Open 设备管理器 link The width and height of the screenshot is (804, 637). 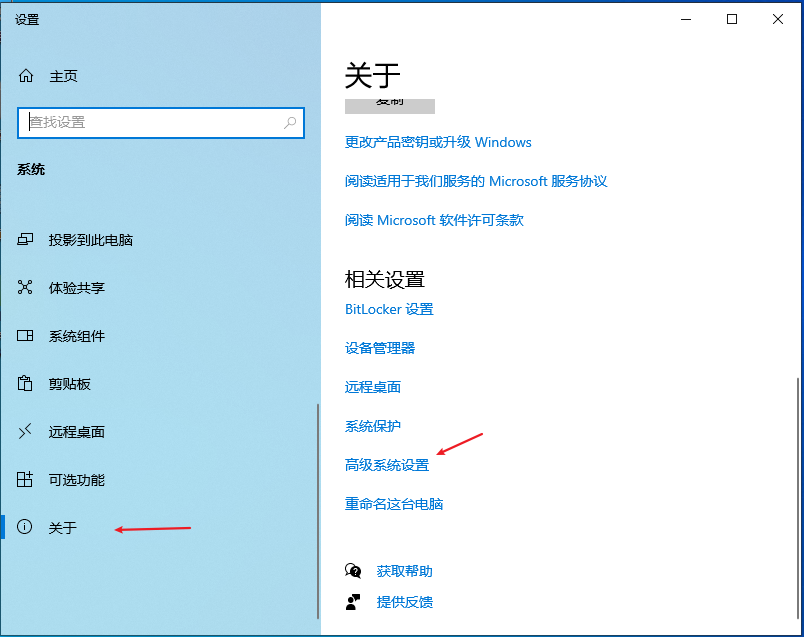coord(379,348)
